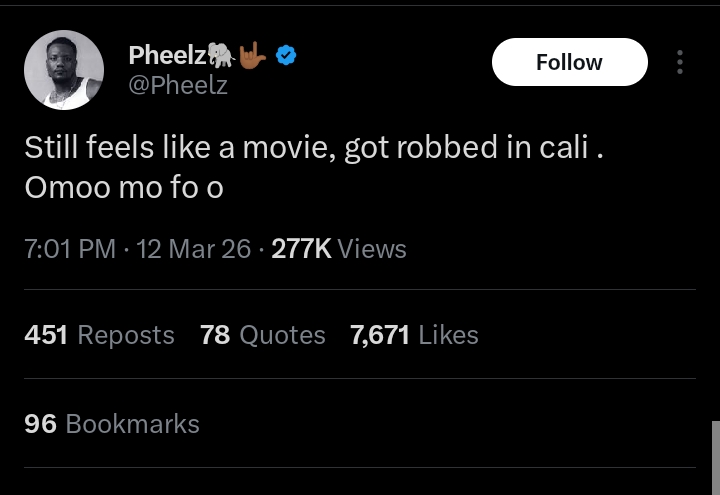This screenshot has height=495, width=720.
Task: Visit the @Pheelz handle link
Action: [179, 86]
